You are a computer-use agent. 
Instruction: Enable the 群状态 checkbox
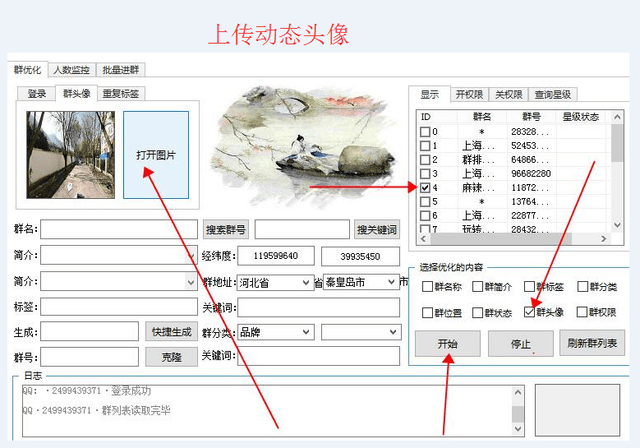[477, 313]
